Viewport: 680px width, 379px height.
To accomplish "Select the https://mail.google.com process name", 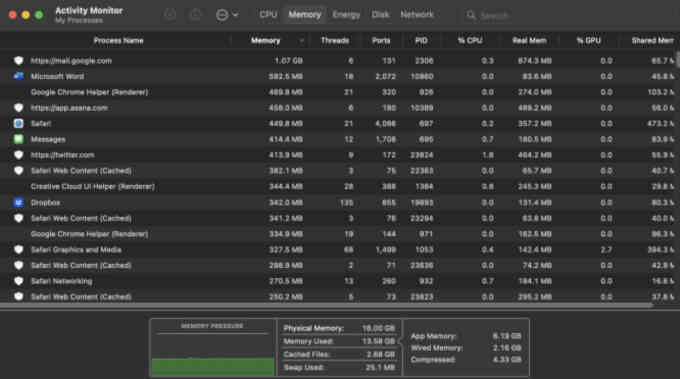I will 71,61.
